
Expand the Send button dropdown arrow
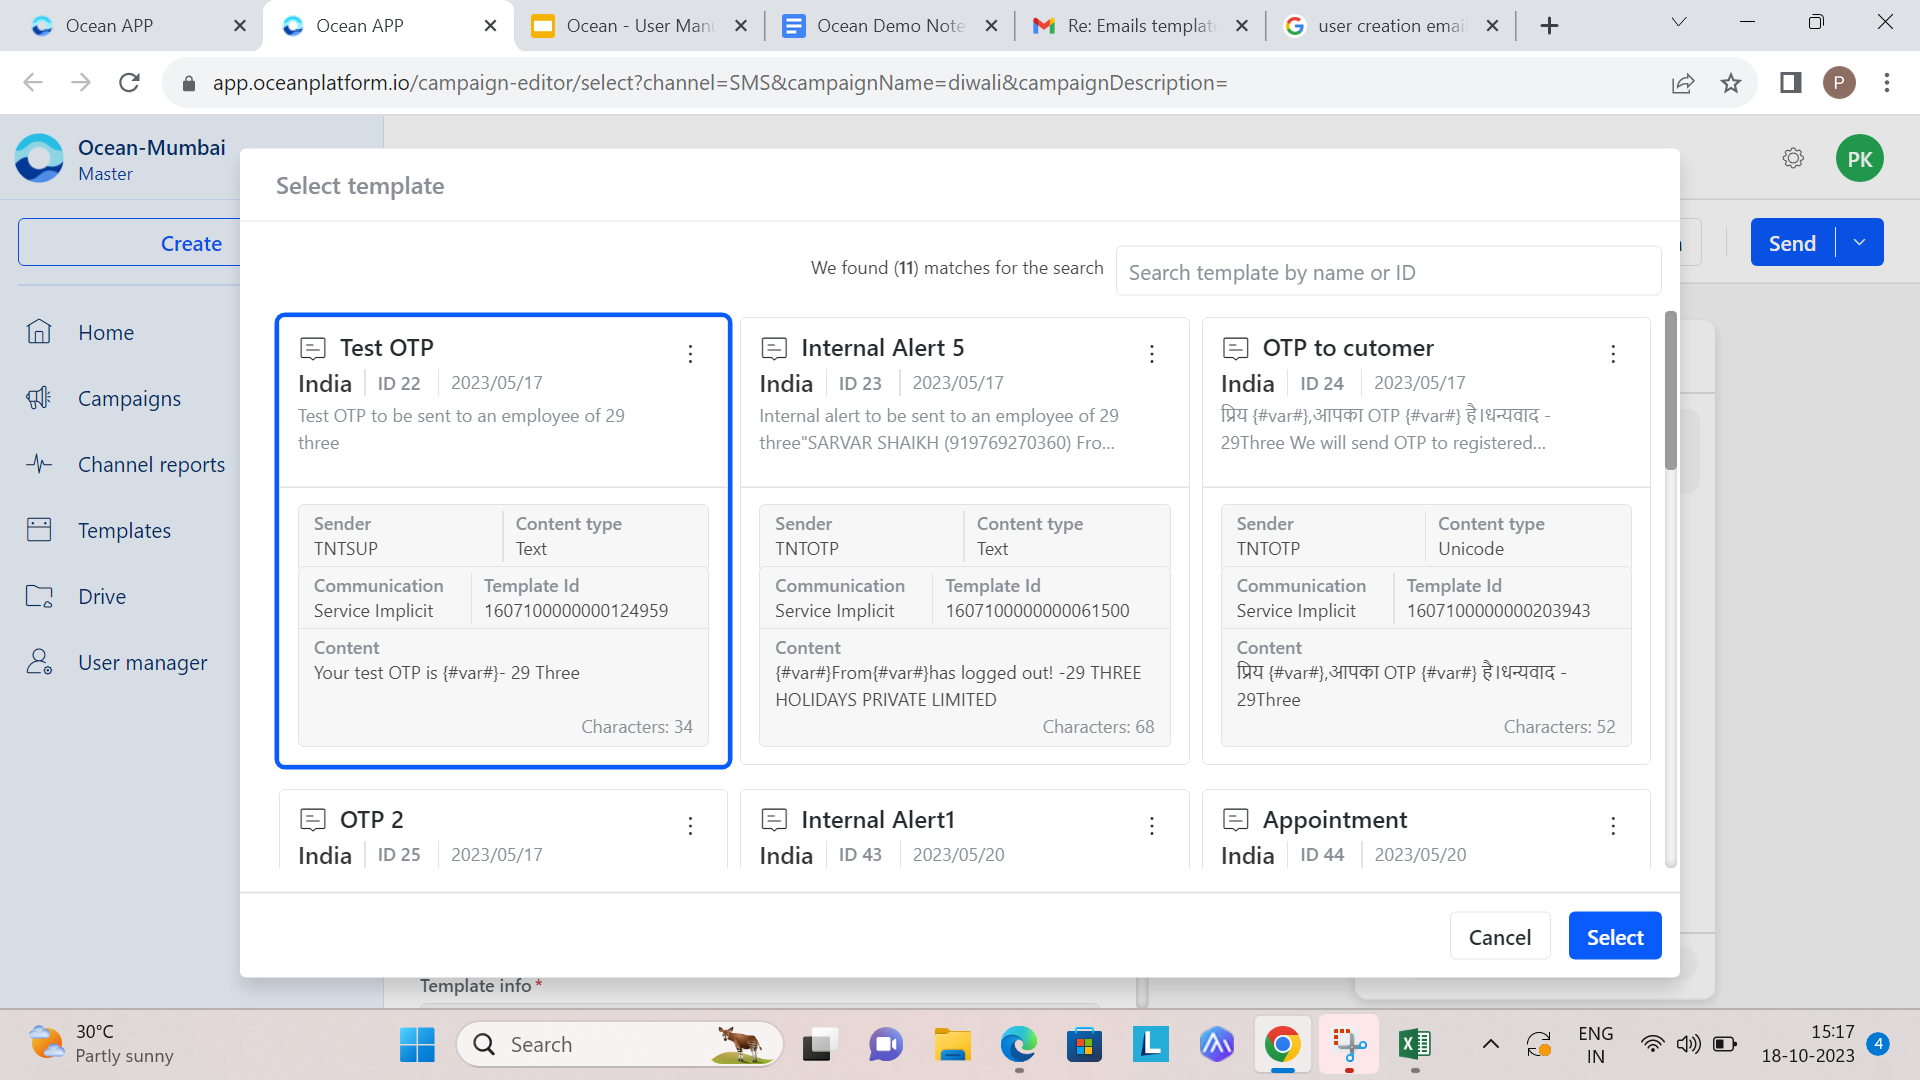point(1860,242)
